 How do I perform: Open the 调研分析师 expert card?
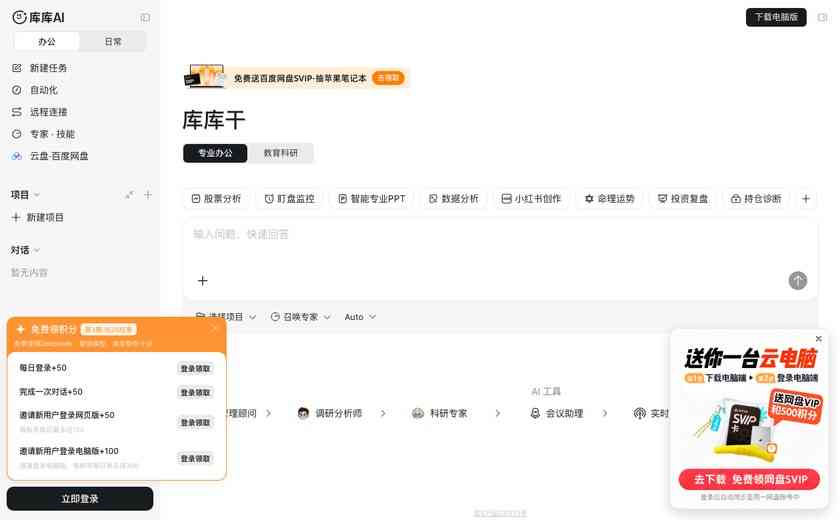[330, 413]
